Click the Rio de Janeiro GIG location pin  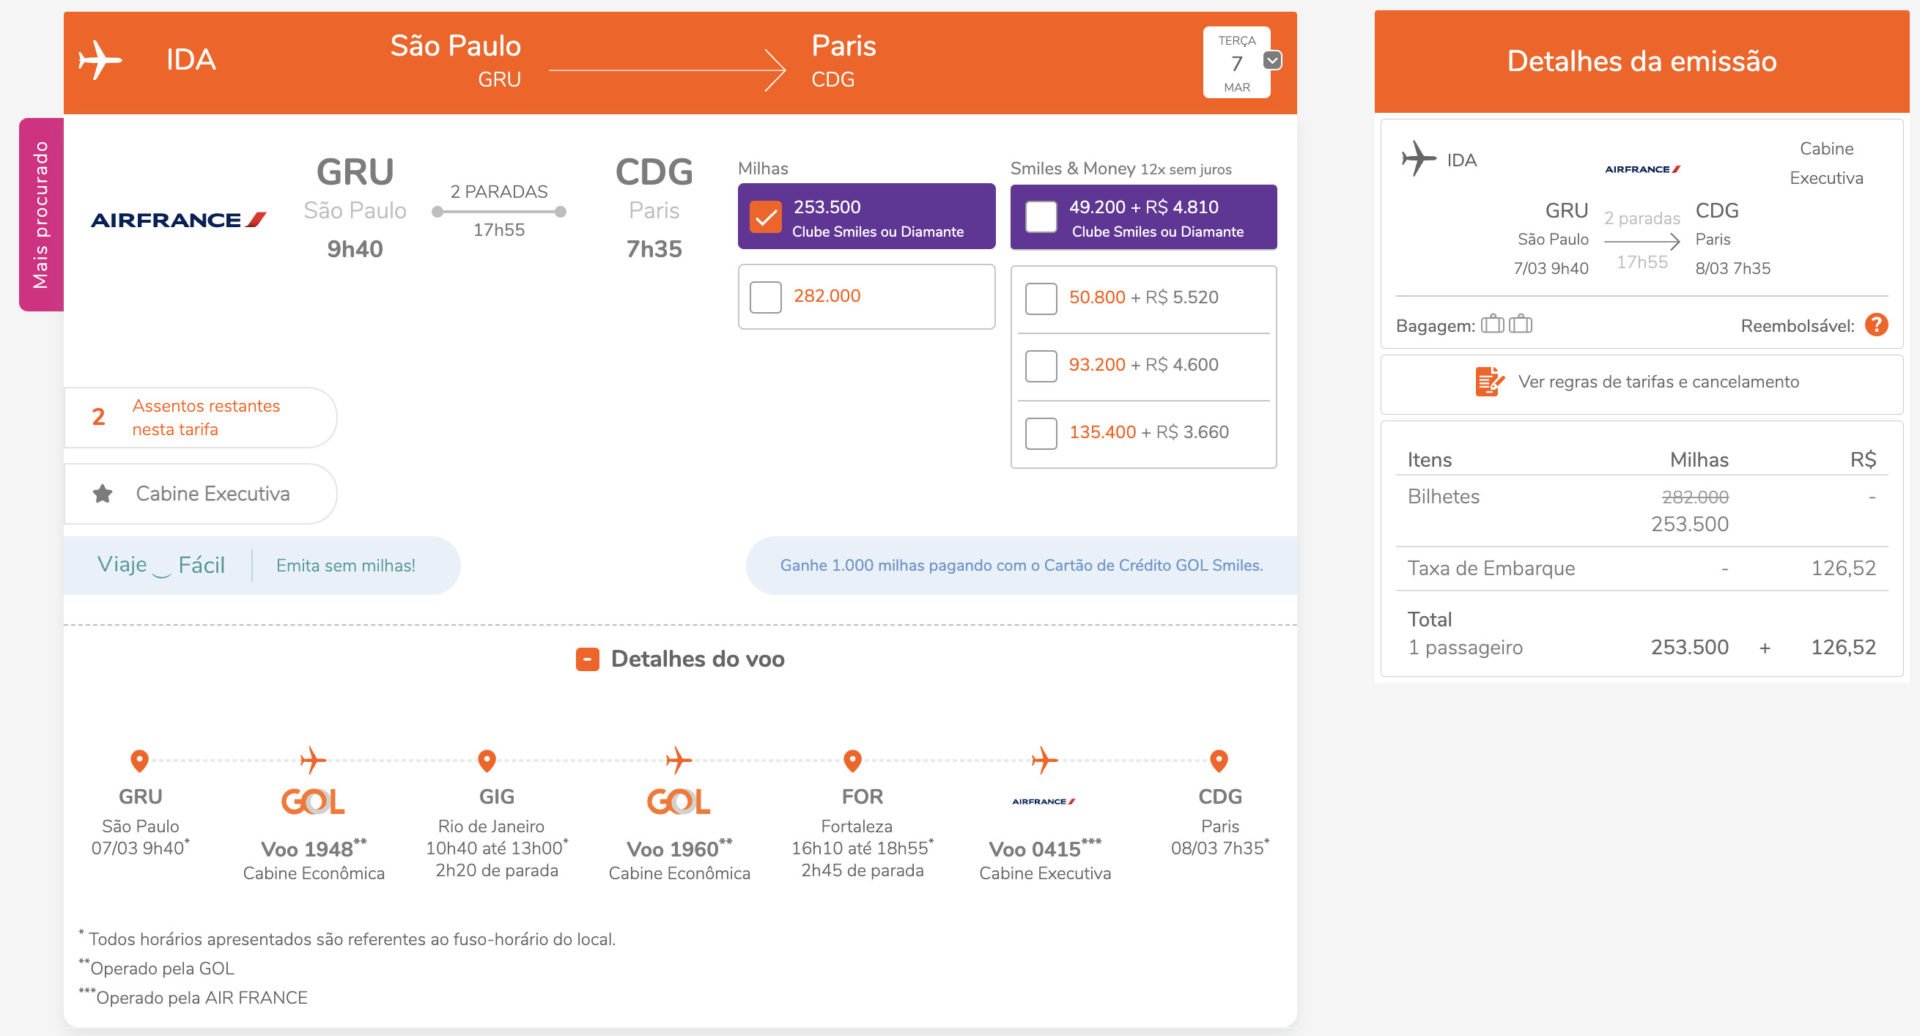[x=487, y=761]
